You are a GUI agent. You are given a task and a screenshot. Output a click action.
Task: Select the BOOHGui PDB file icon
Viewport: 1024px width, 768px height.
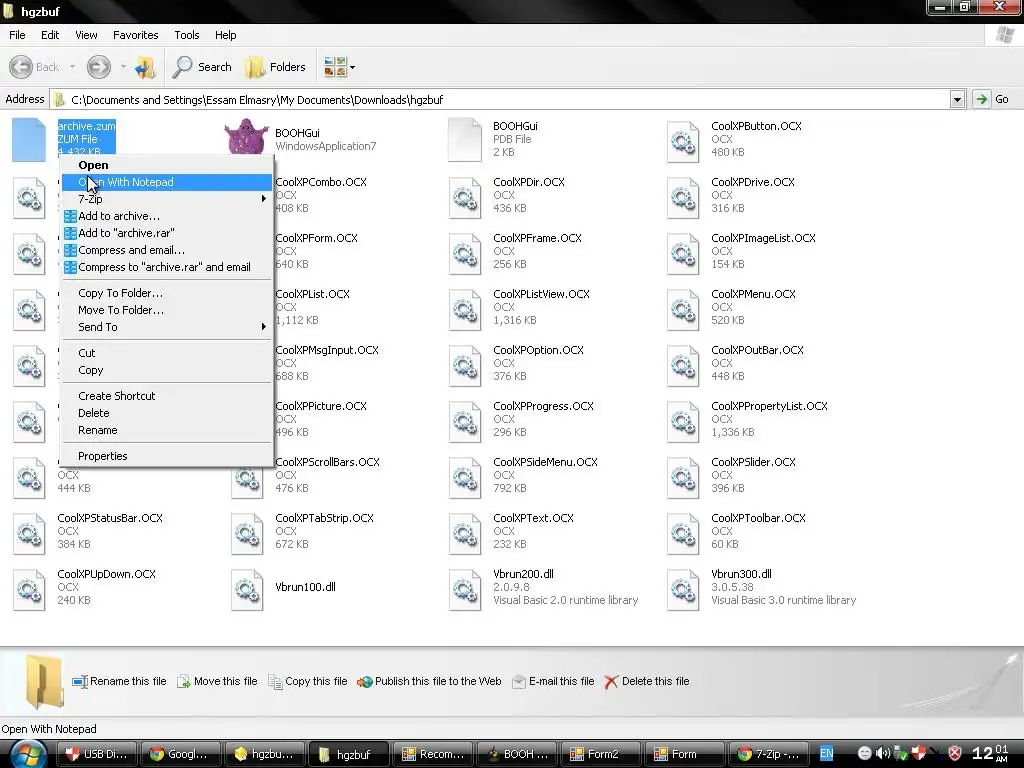coord(464,139)
